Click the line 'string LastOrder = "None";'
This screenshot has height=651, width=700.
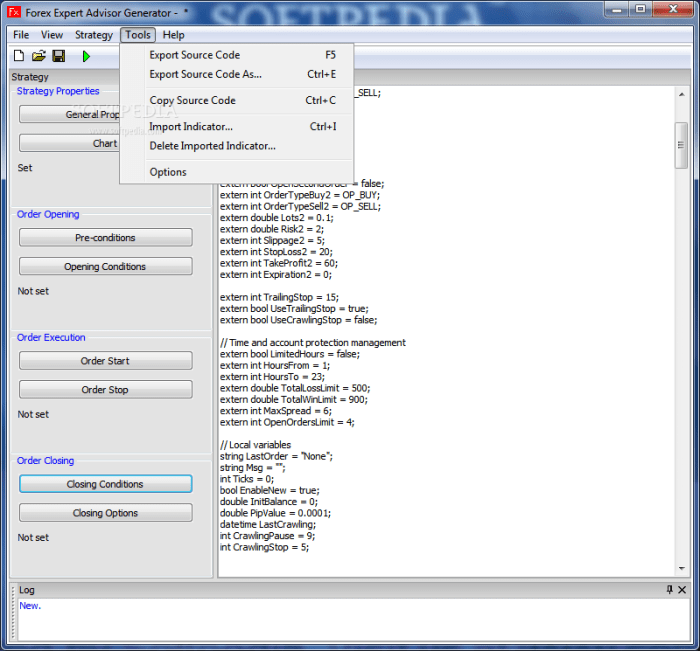276,456
